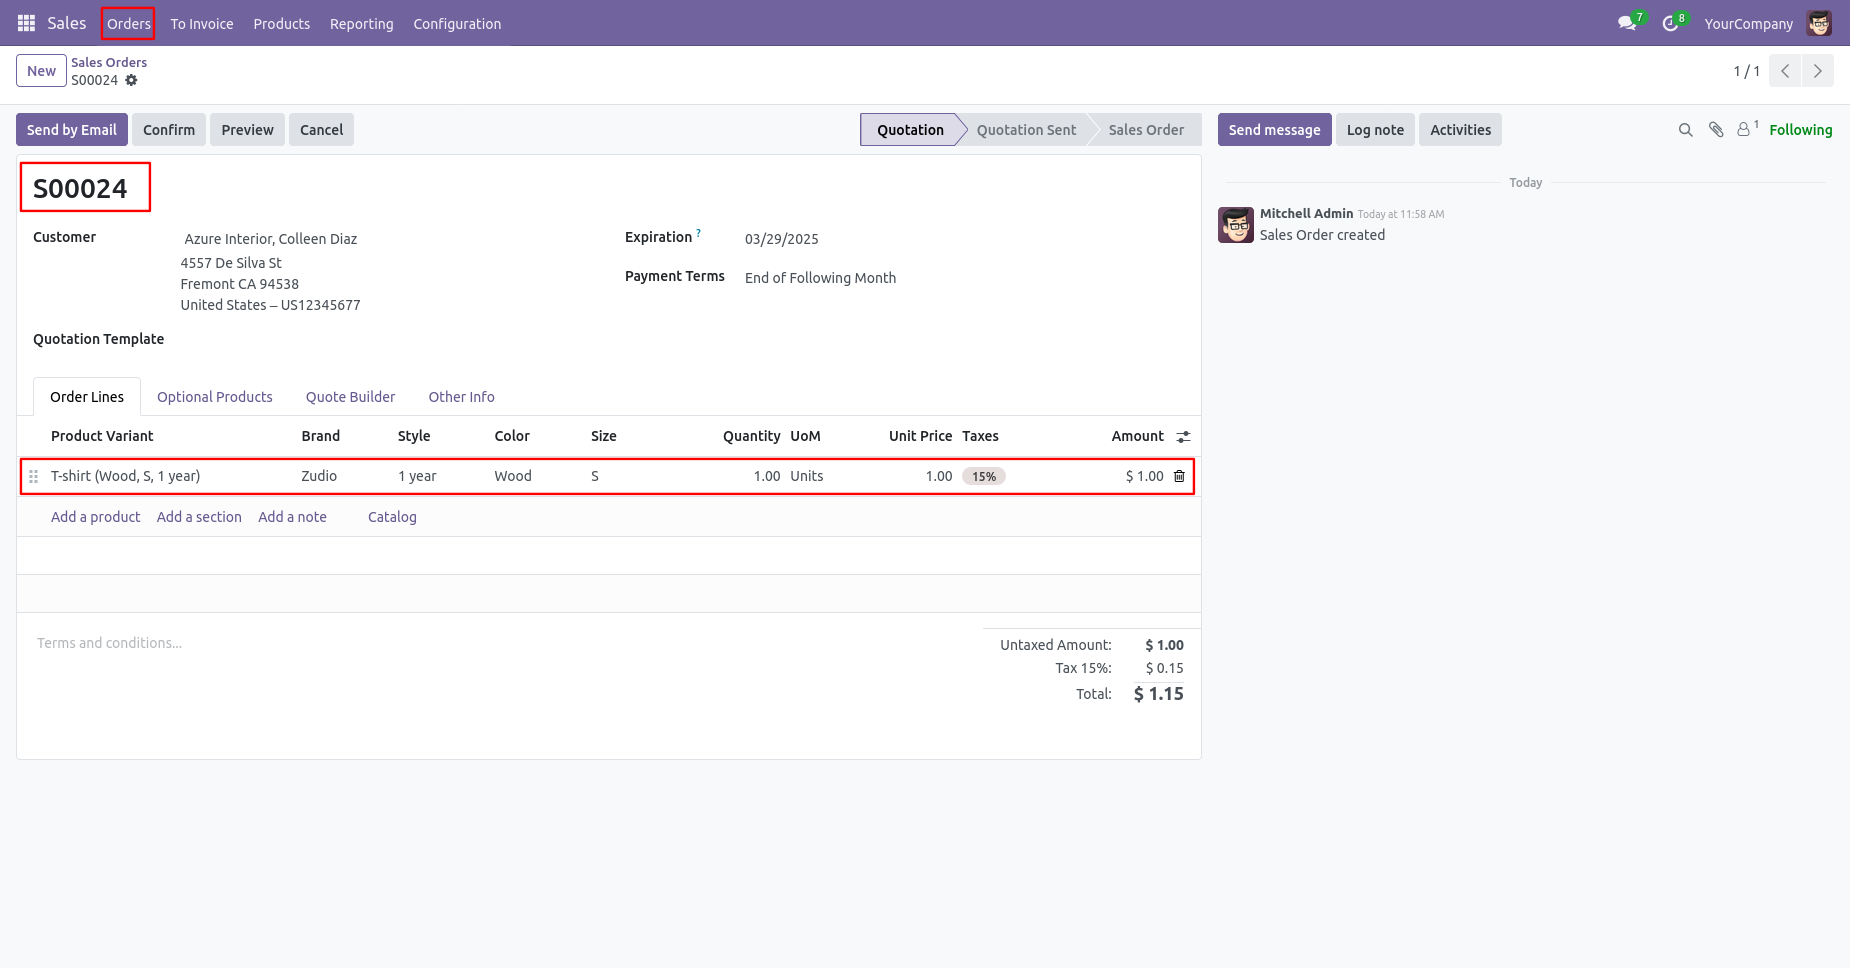Show the followers person icon

pyautogui.click(x=1745, y=130)
